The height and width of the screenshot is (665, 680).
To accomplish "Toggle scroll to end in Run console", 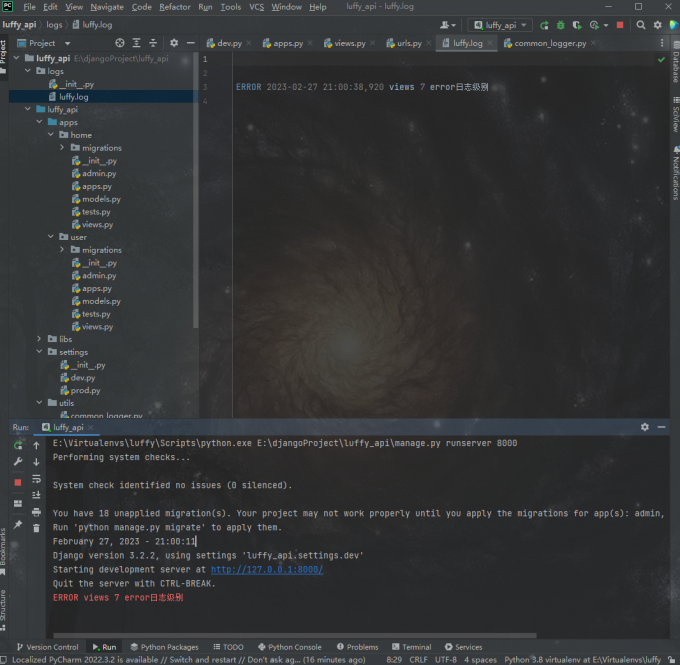I will [36, 494].
